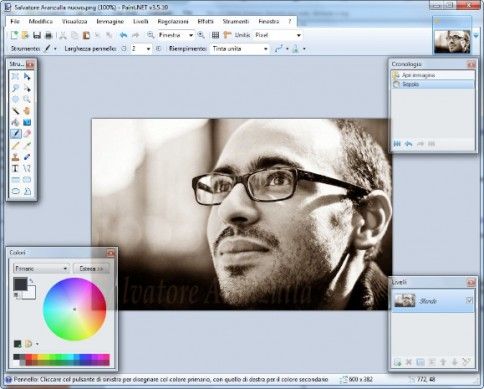This screenshot has width=484, height=389.
Task: Open the Primario color selector dropdown
Action: coord(41,268)
